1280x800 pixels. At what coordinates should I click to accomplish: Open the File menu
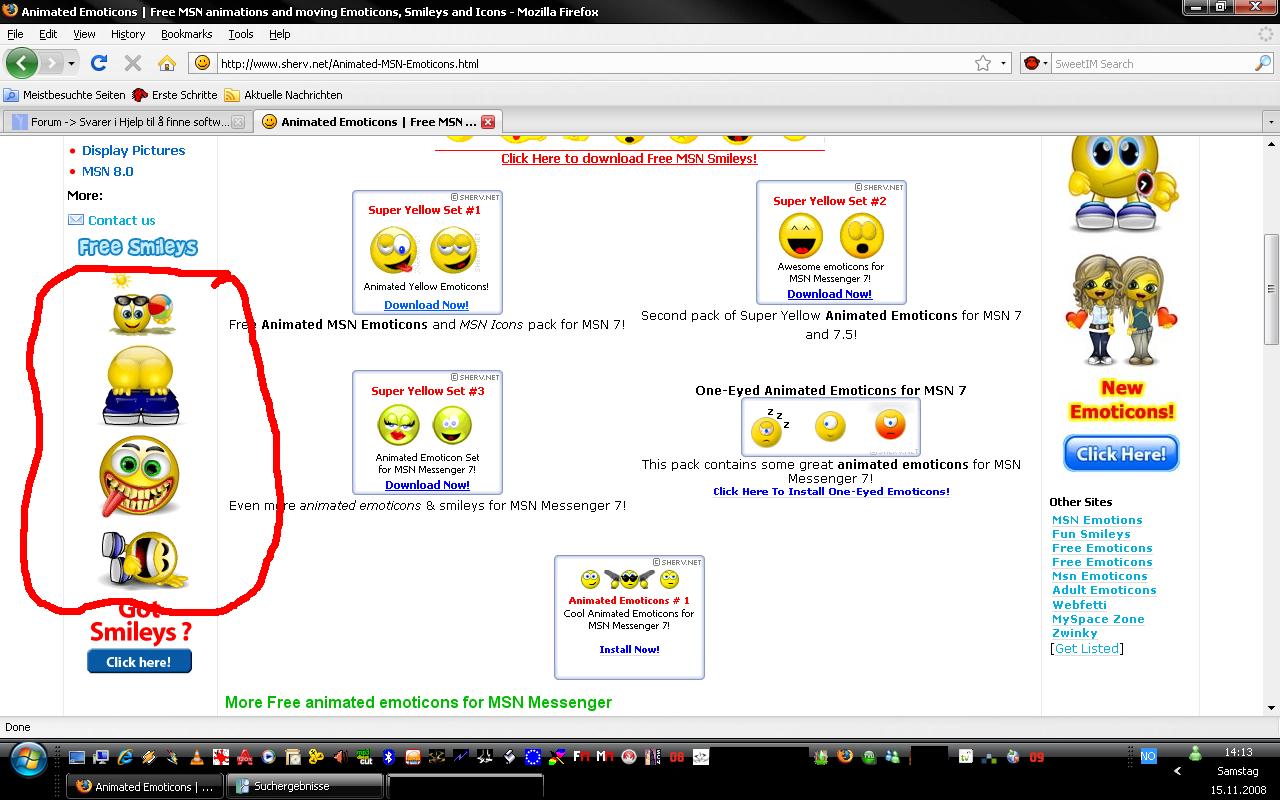[x=15, y=34]
